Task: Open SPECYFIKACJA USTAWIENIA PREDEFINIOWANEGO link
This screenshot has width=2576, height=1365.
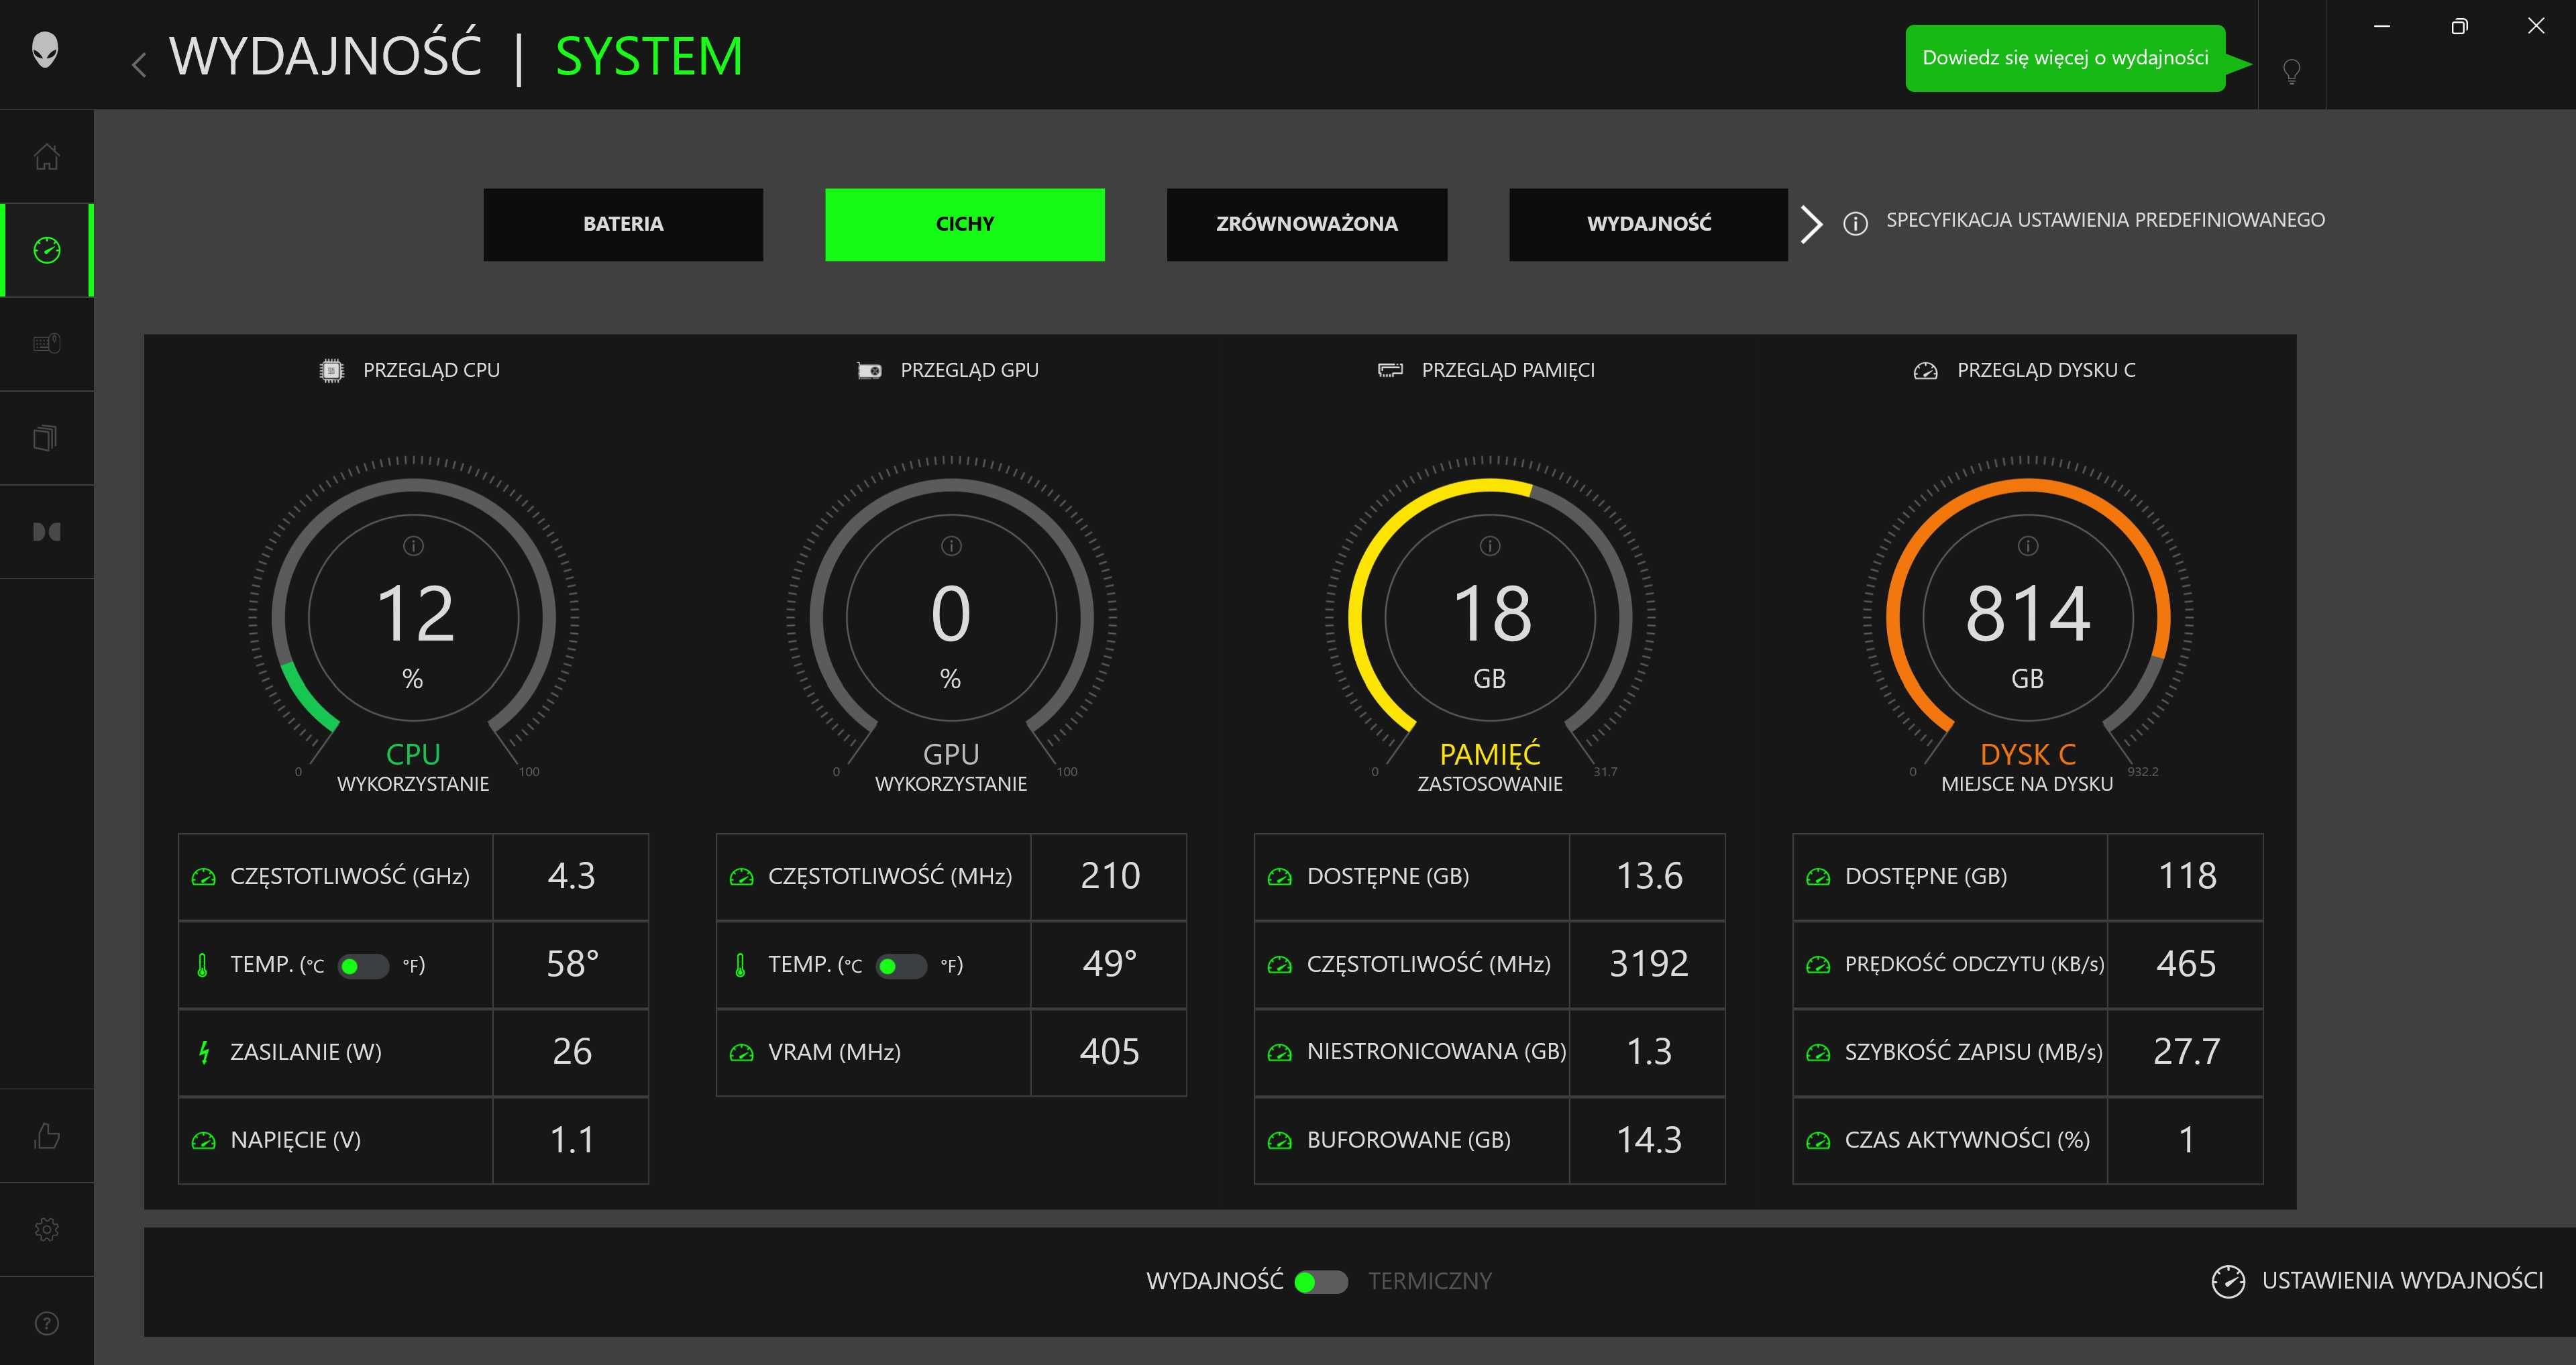Action: point(2105,220)
